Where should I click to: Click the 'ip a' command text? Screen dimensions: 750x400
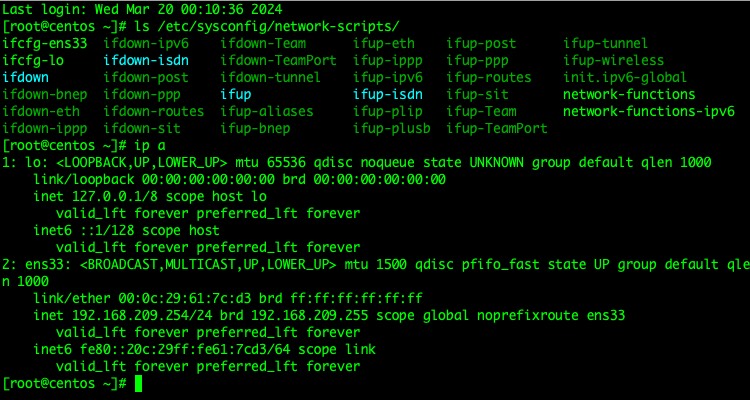point(150,145)
